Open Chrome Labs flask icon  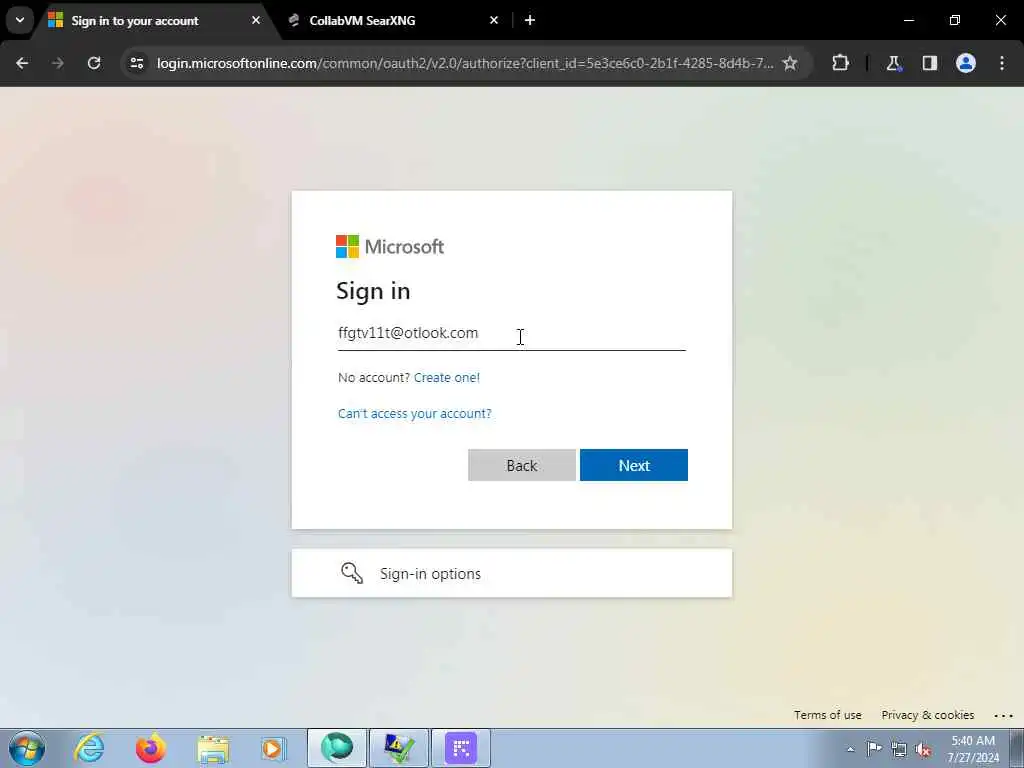(x=893, y=63)
